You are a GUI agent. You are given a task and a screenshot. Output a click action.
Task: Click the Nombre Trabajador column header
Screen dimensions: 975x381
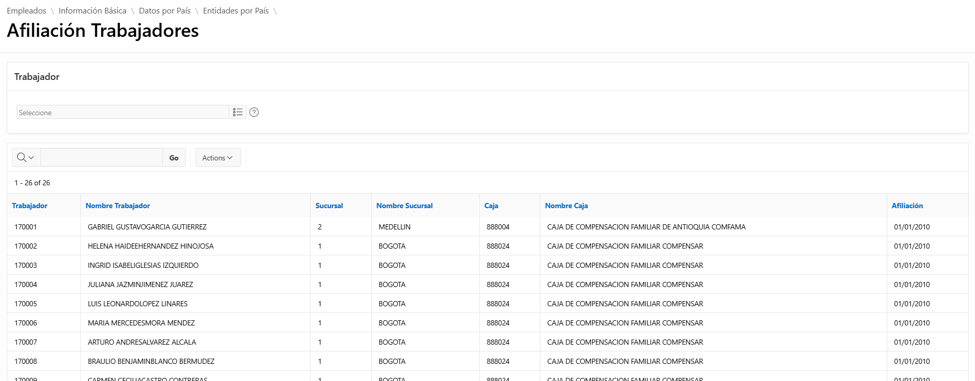point(118,206)
